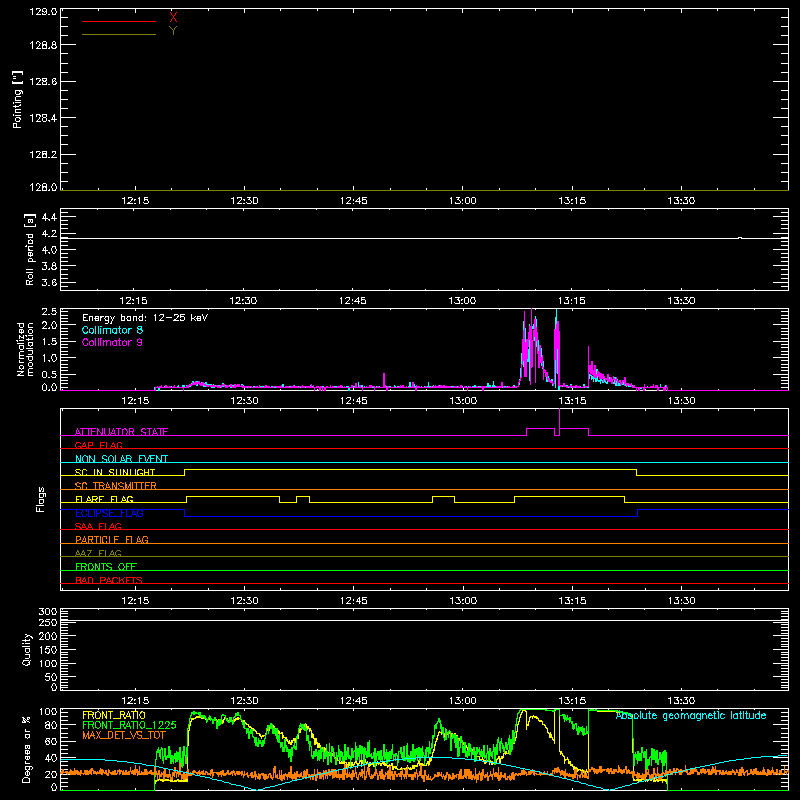Click the 129.0 tick on Pointing axis

pyautogui.click(x=43, y=12)
